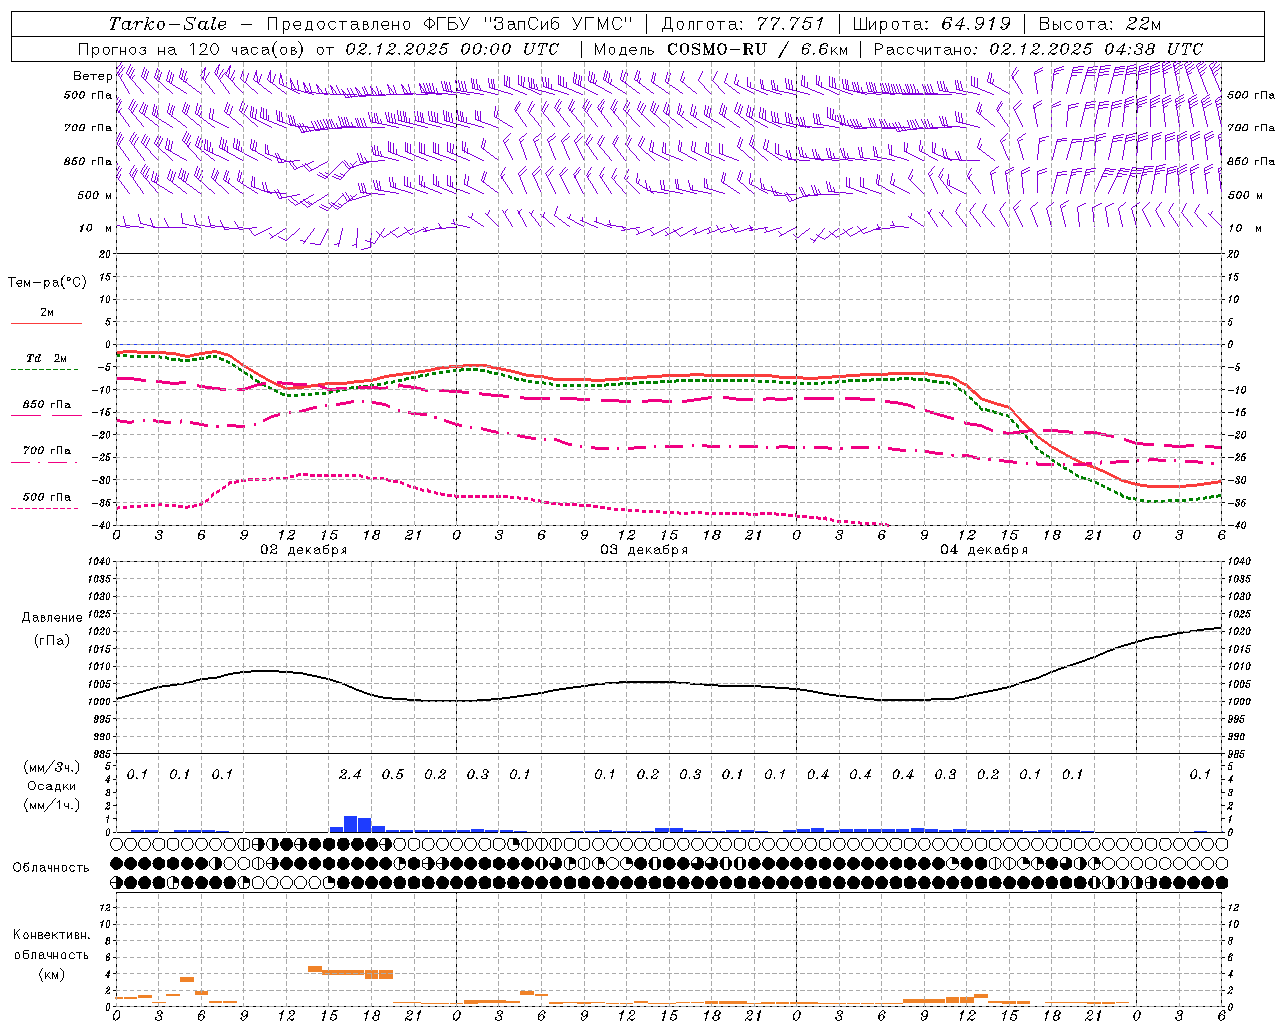The width and height of the screenshot is (1280, 1024).
Task: Click the tallest blue precipitation bar
Action: (x=350, y=824)
